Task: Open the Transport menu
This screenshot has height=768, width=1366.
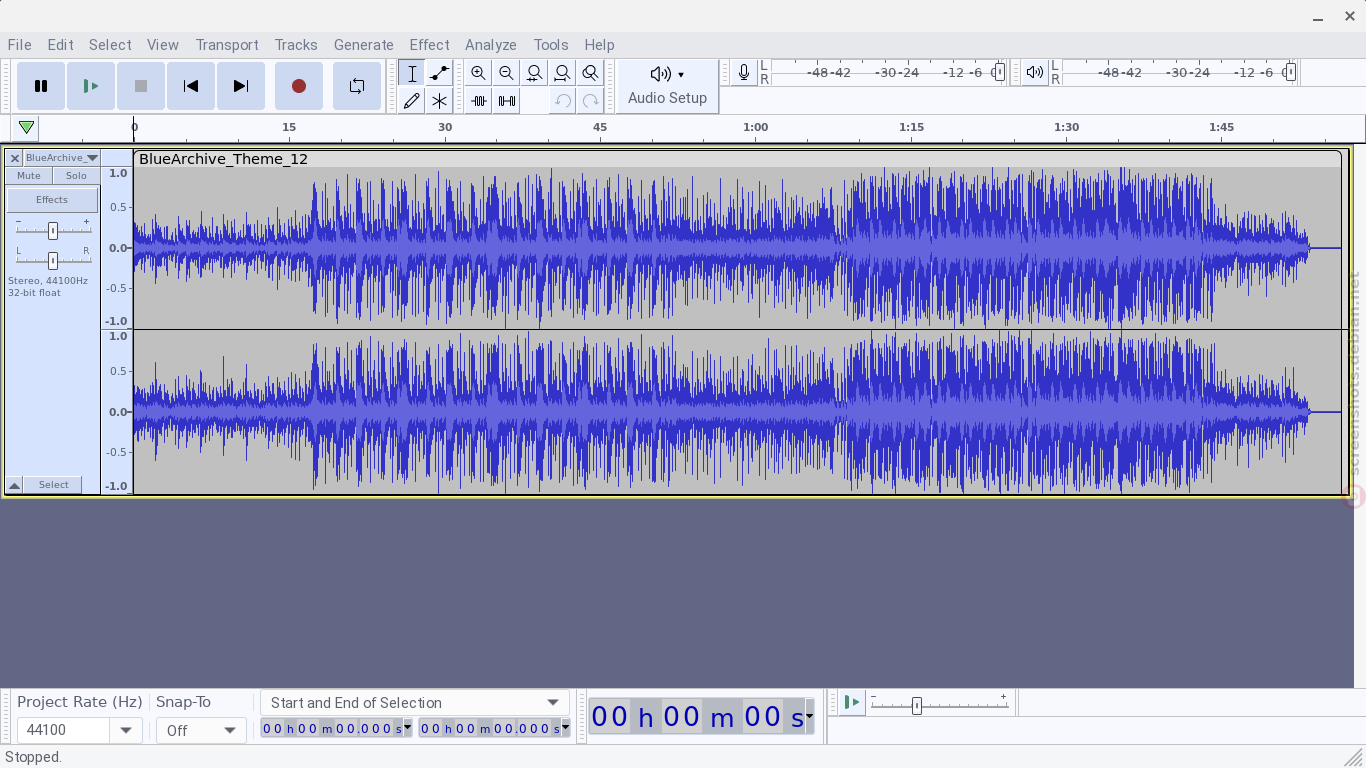Action: 227,45
